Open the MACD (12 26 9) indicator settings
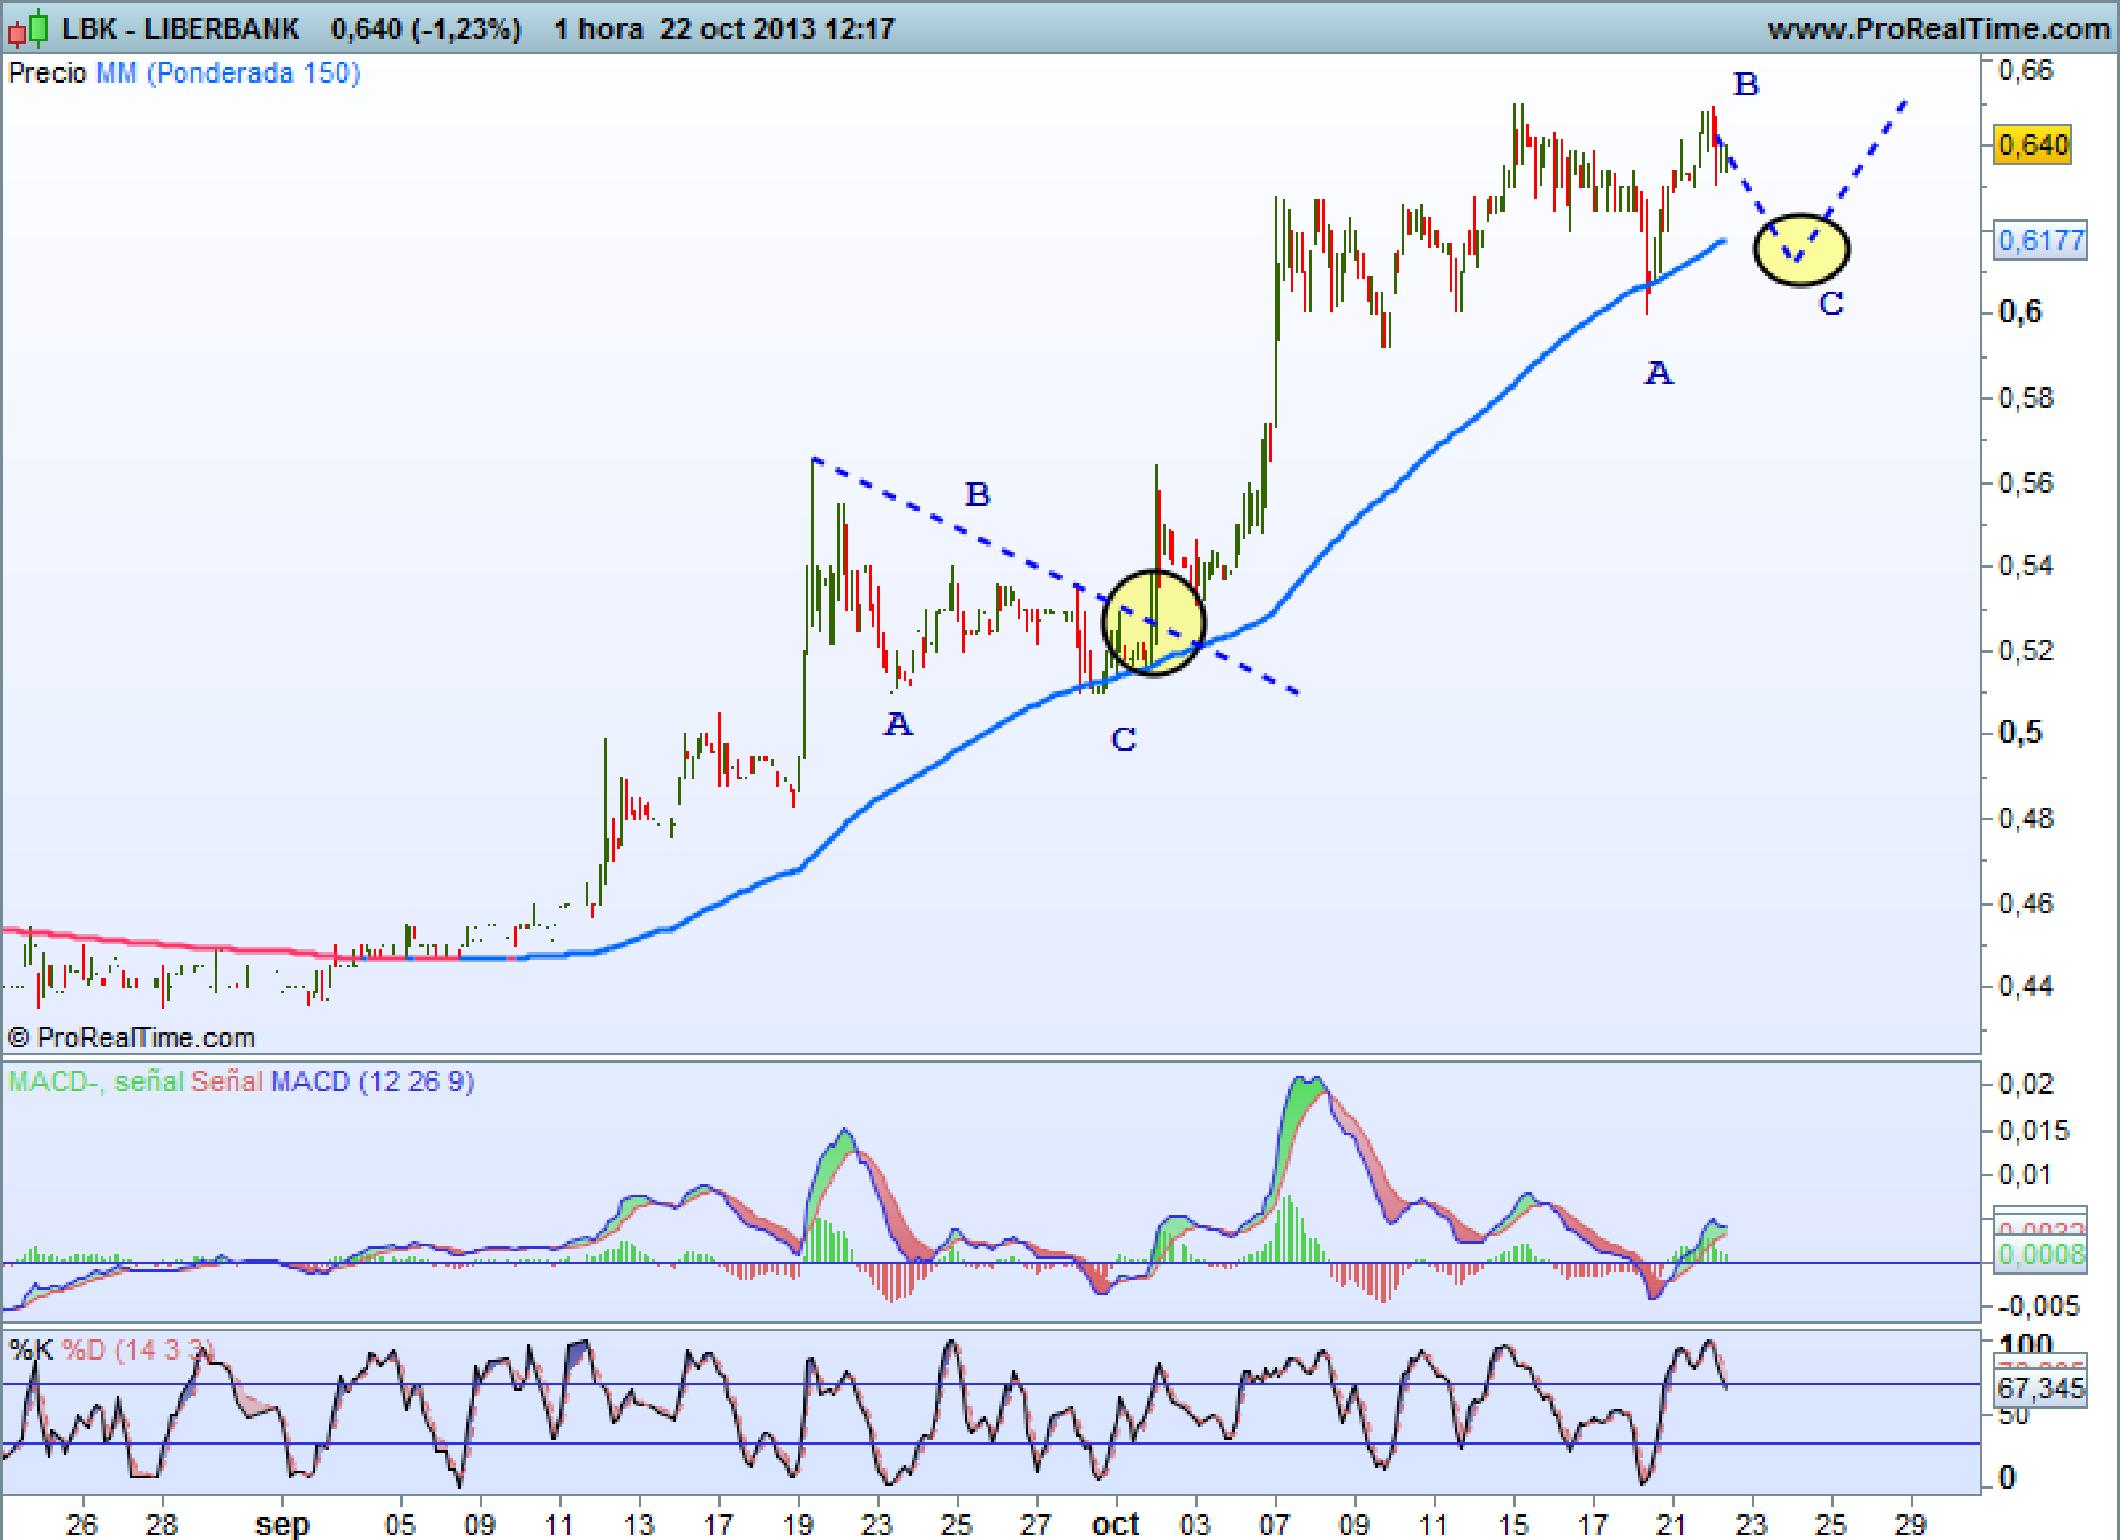The height and width of the screenshot is (1540, 2120). click(372, 1081)
